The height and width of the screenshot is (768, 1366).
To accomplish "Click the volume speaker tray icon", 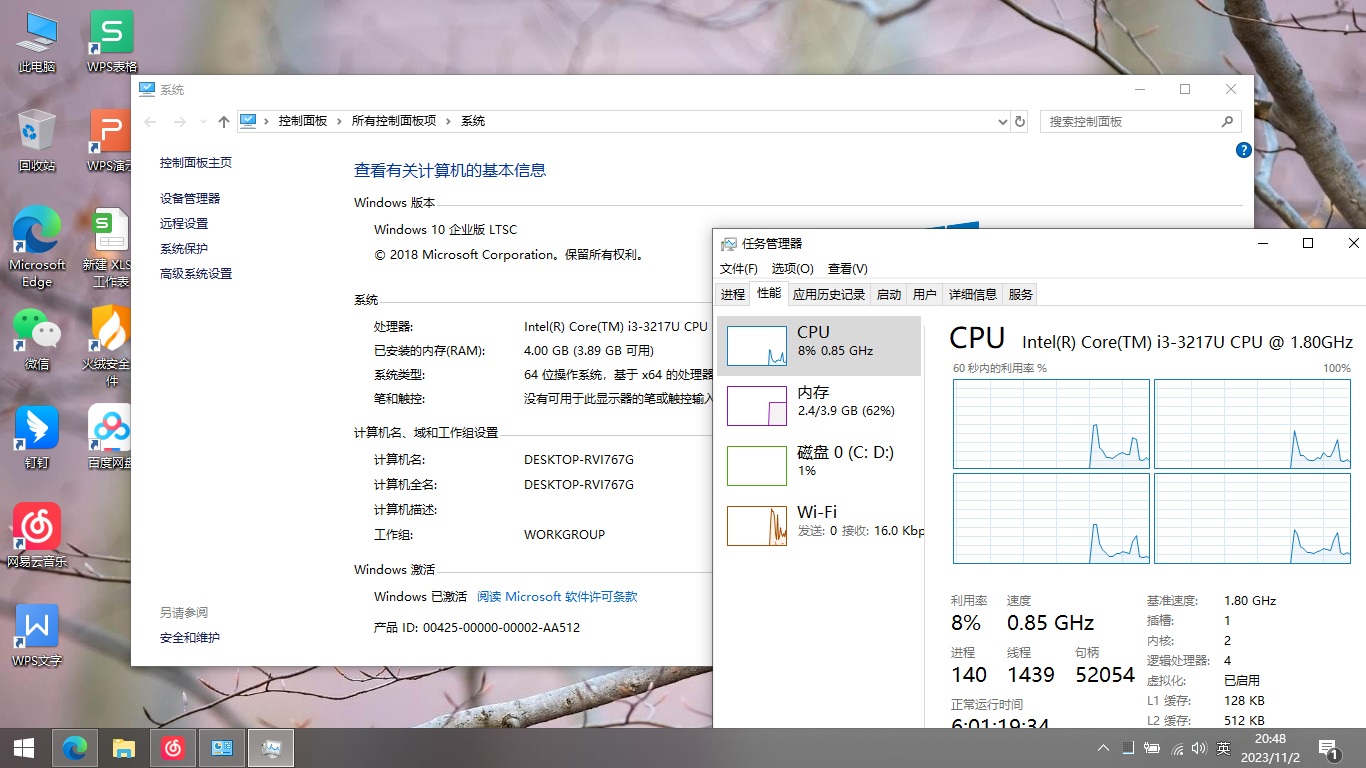I will point(1200,748).
